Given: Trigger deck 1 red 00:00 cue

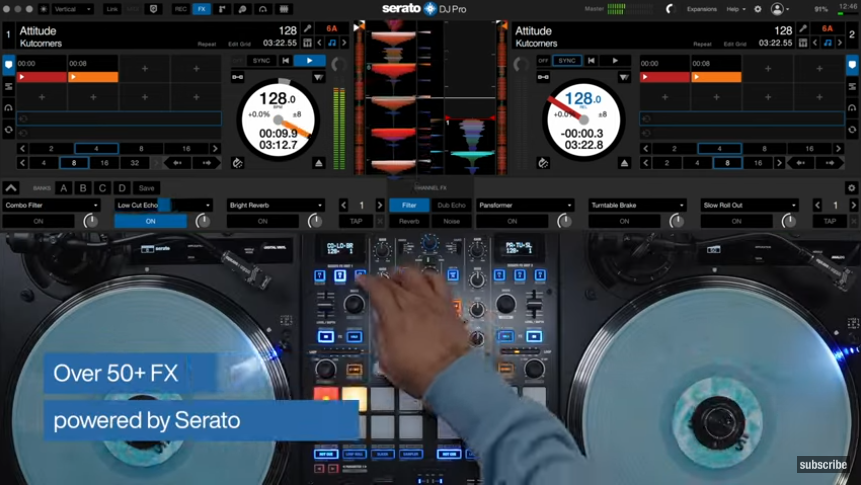Looking at the screenshot, I should coord(42,77).
